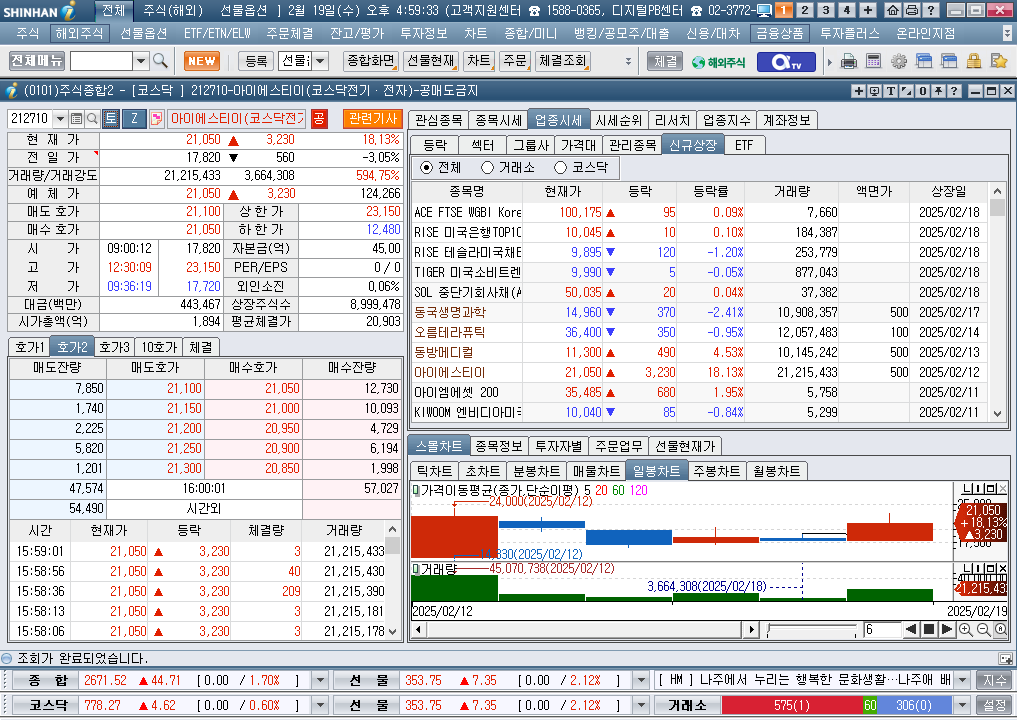Switch to the ETF tab in the sector panel

(x=744, y=145)
